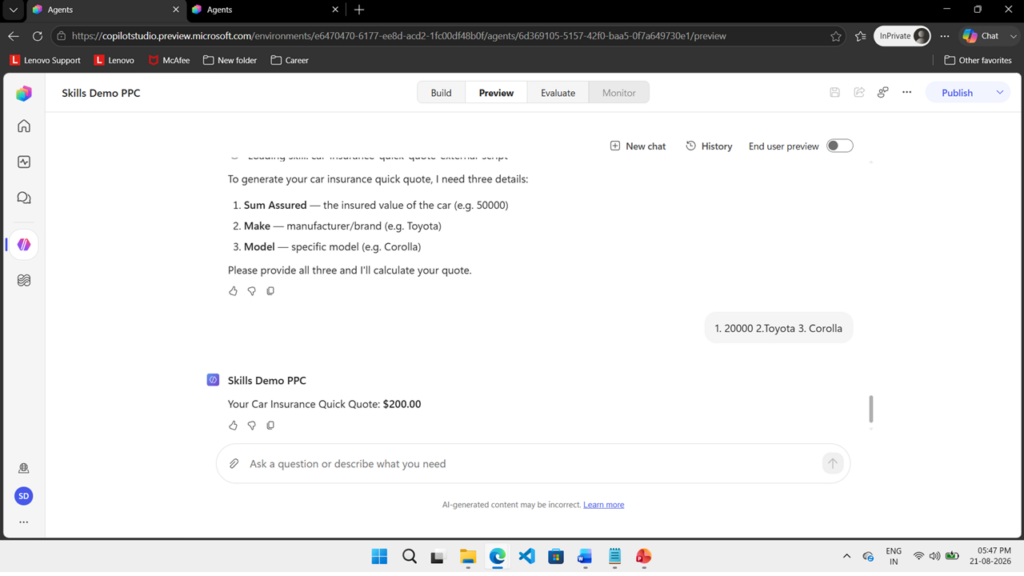This screenshot has width=1024, height=576.
Task: Expand the Publish dropdown arrow
Action: coord(1000,93)
